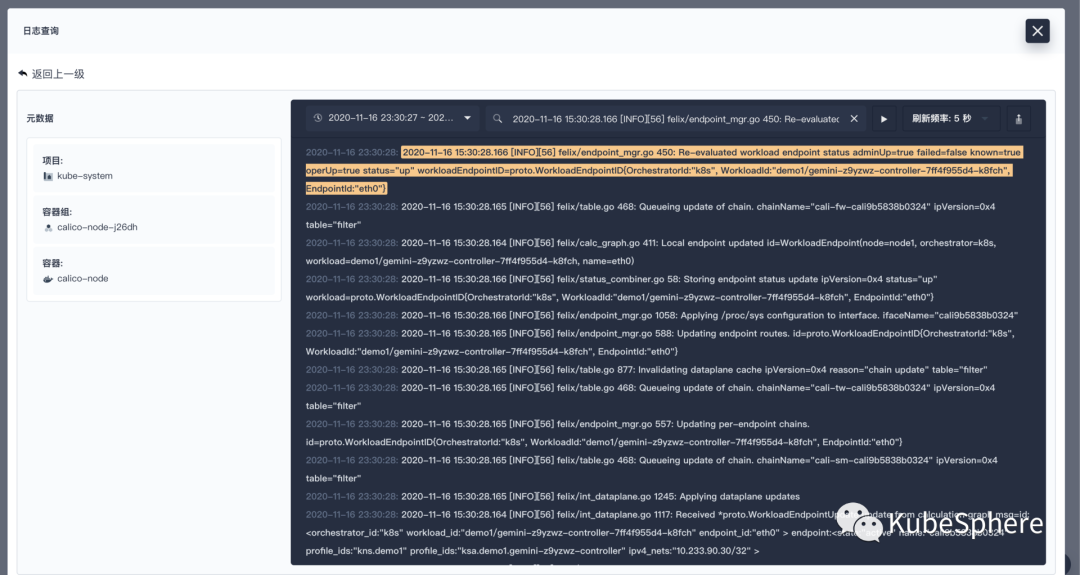This screenshot has width=1080, height=575.
Task: Close the log query dialog
Action: pos(1037,31)
